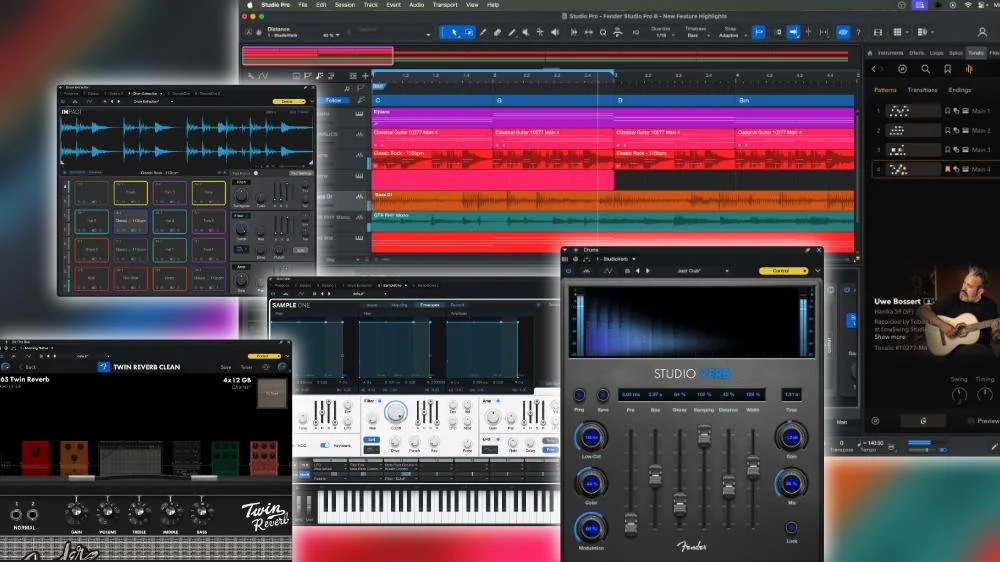Switch to the Instruments browser tab
This screenshot has width=1000, height=562.
pyautogui.click(x=890, y=53)
